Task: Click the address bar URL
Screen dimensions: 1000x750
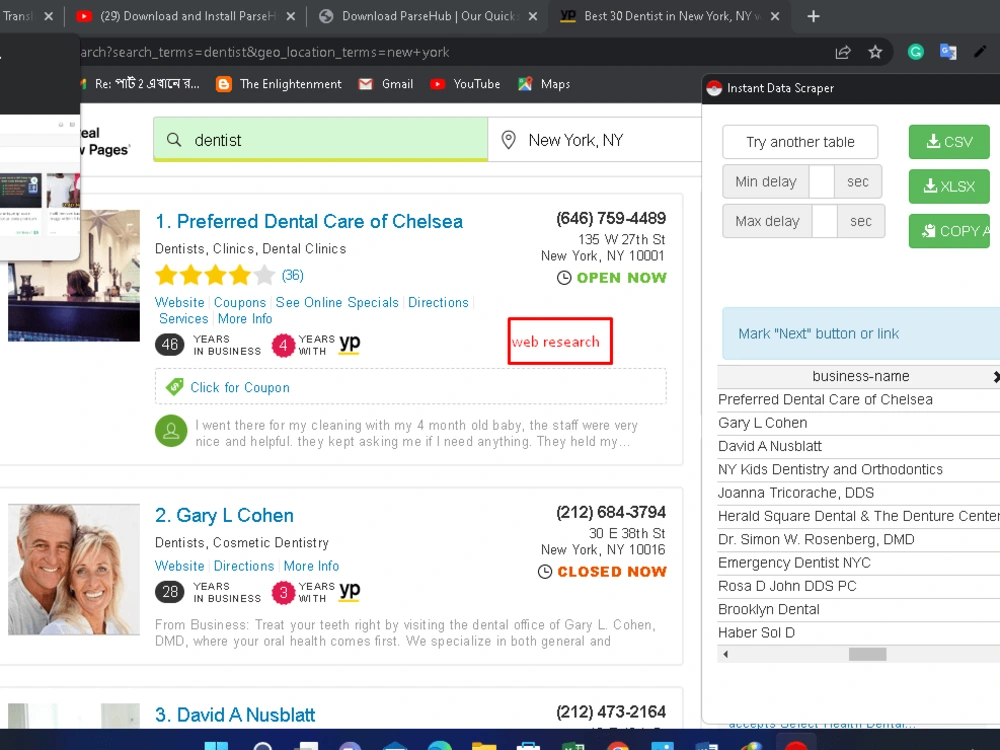Action: point(265,52)
